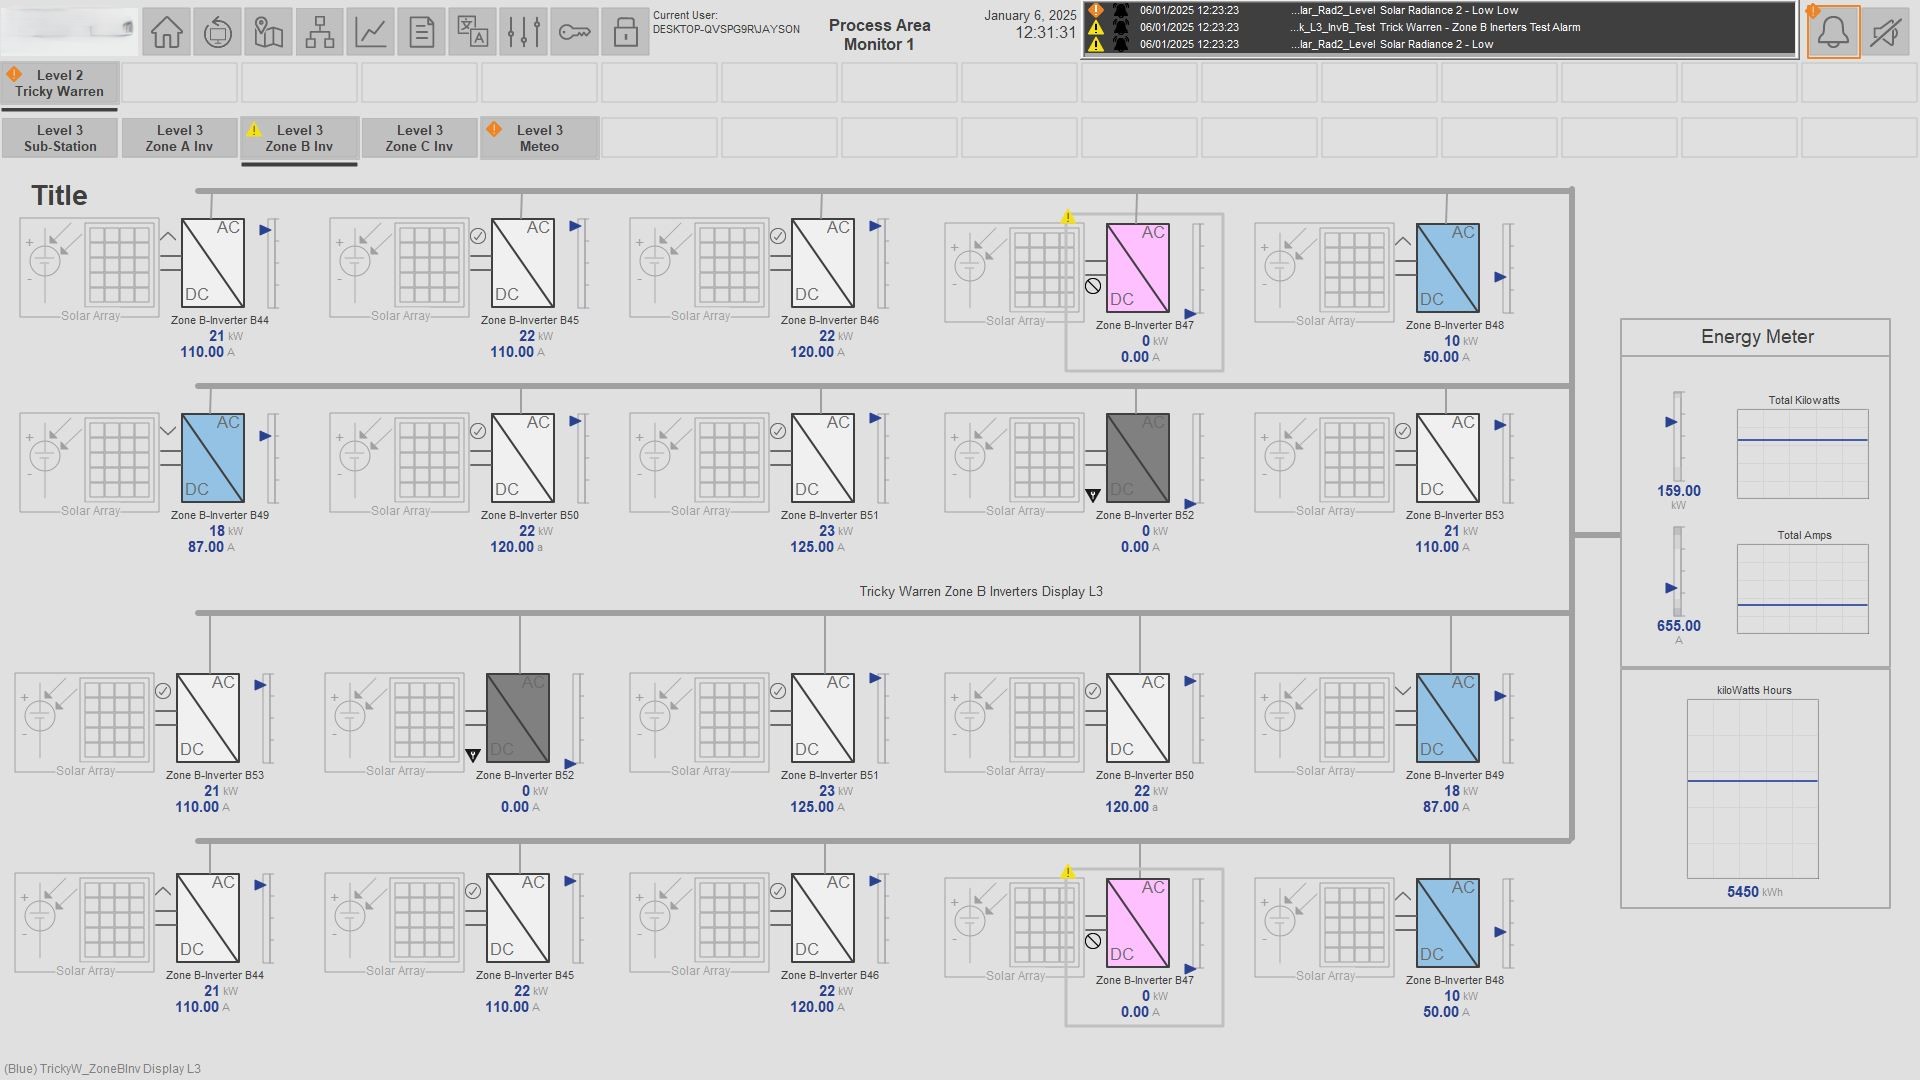
Task: Open the sliders settings icon
Action: [524, 32]
